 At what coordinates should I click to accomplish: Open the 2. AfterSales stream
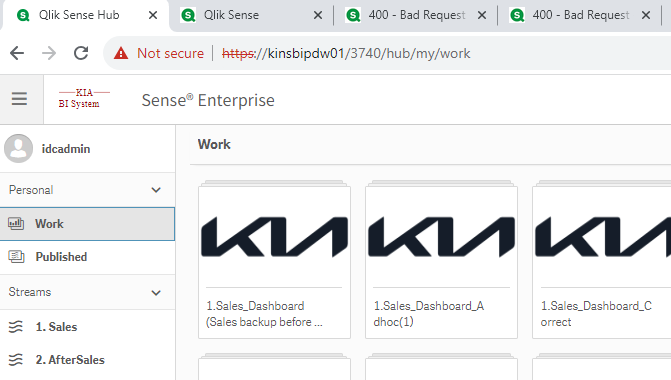point(87,360)
